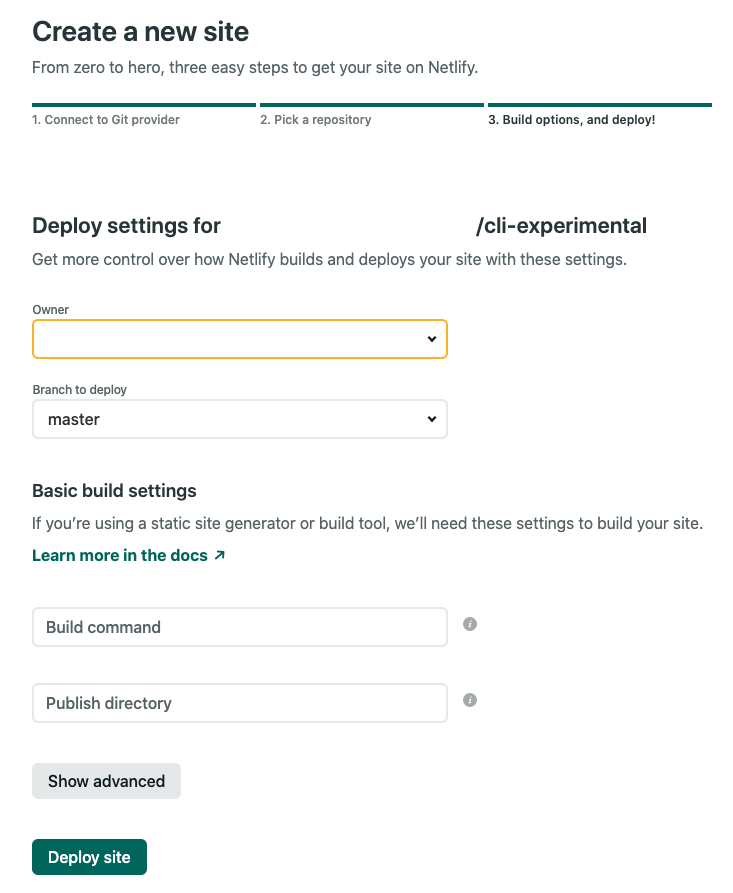Viewport: 733px width, 893px height.
Task: Switch to the Pick a repository step
Action: 316,119
